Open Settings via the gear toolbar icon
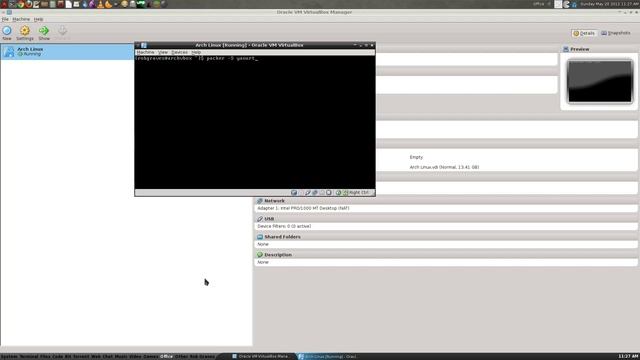The image size is (640, 360). tap(25, 31)
